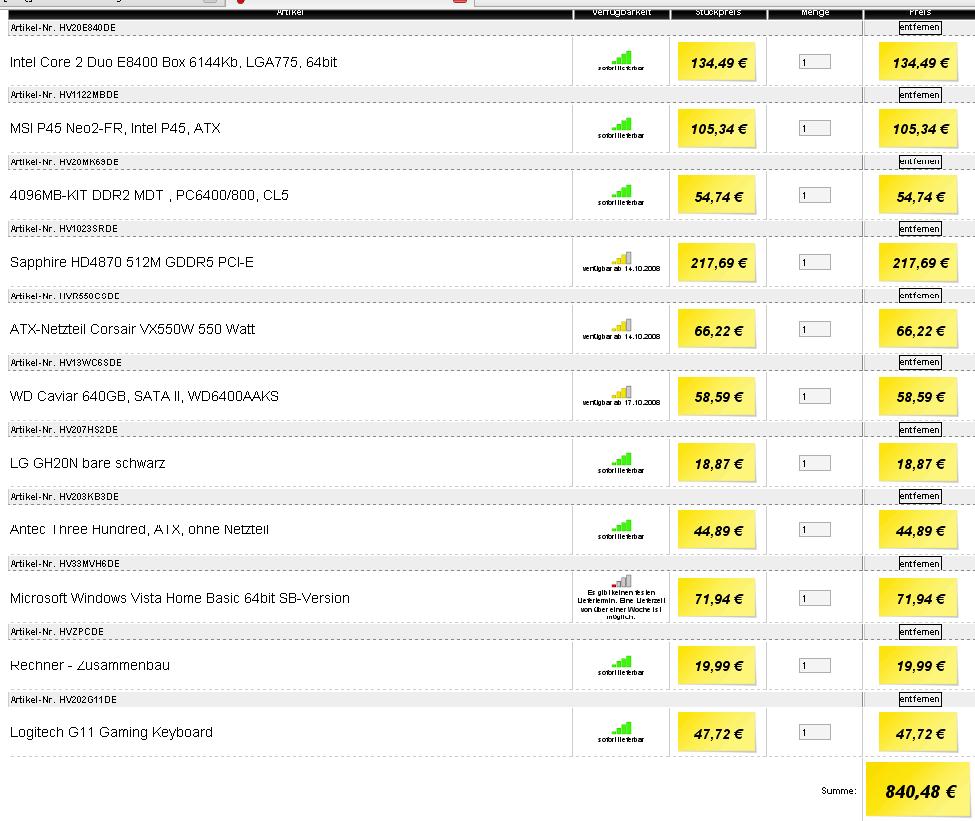The image size is (975, 821).
Task: Click unit price 134,49 € of Intel CPU
Action: (x=717, y=62)
